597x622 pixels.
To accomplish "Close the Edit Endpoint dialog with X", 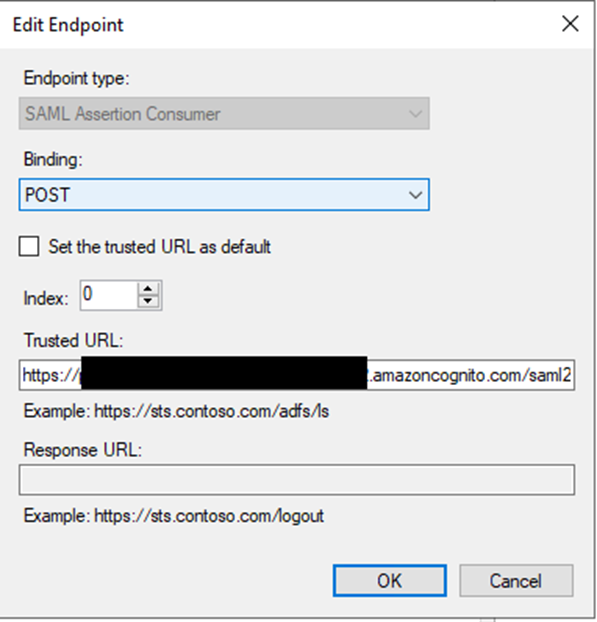I will click(570, 24).
